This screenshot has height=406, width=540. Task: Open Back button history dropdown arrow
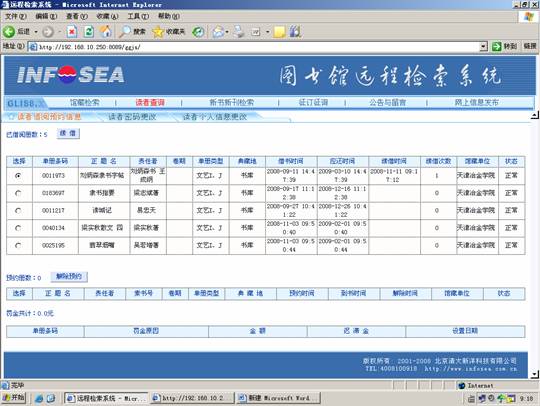[36, 32]
